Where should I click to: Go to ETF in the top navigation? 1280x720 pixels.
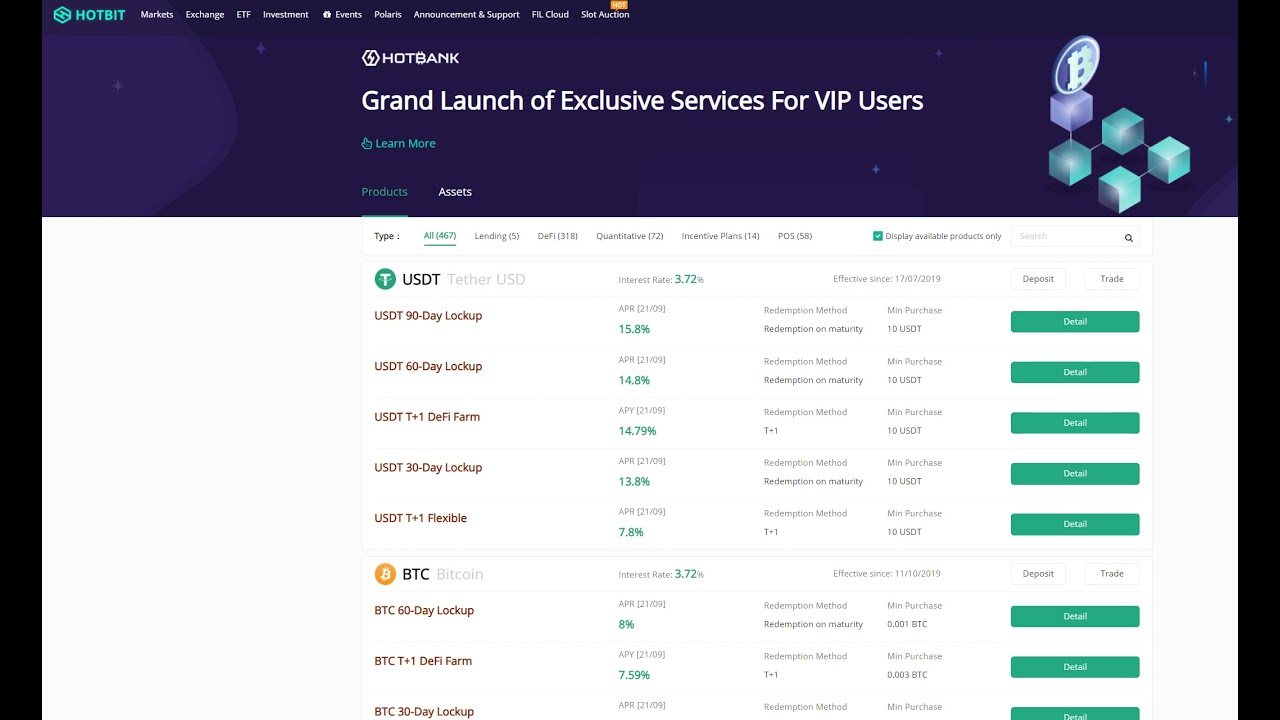244,15
